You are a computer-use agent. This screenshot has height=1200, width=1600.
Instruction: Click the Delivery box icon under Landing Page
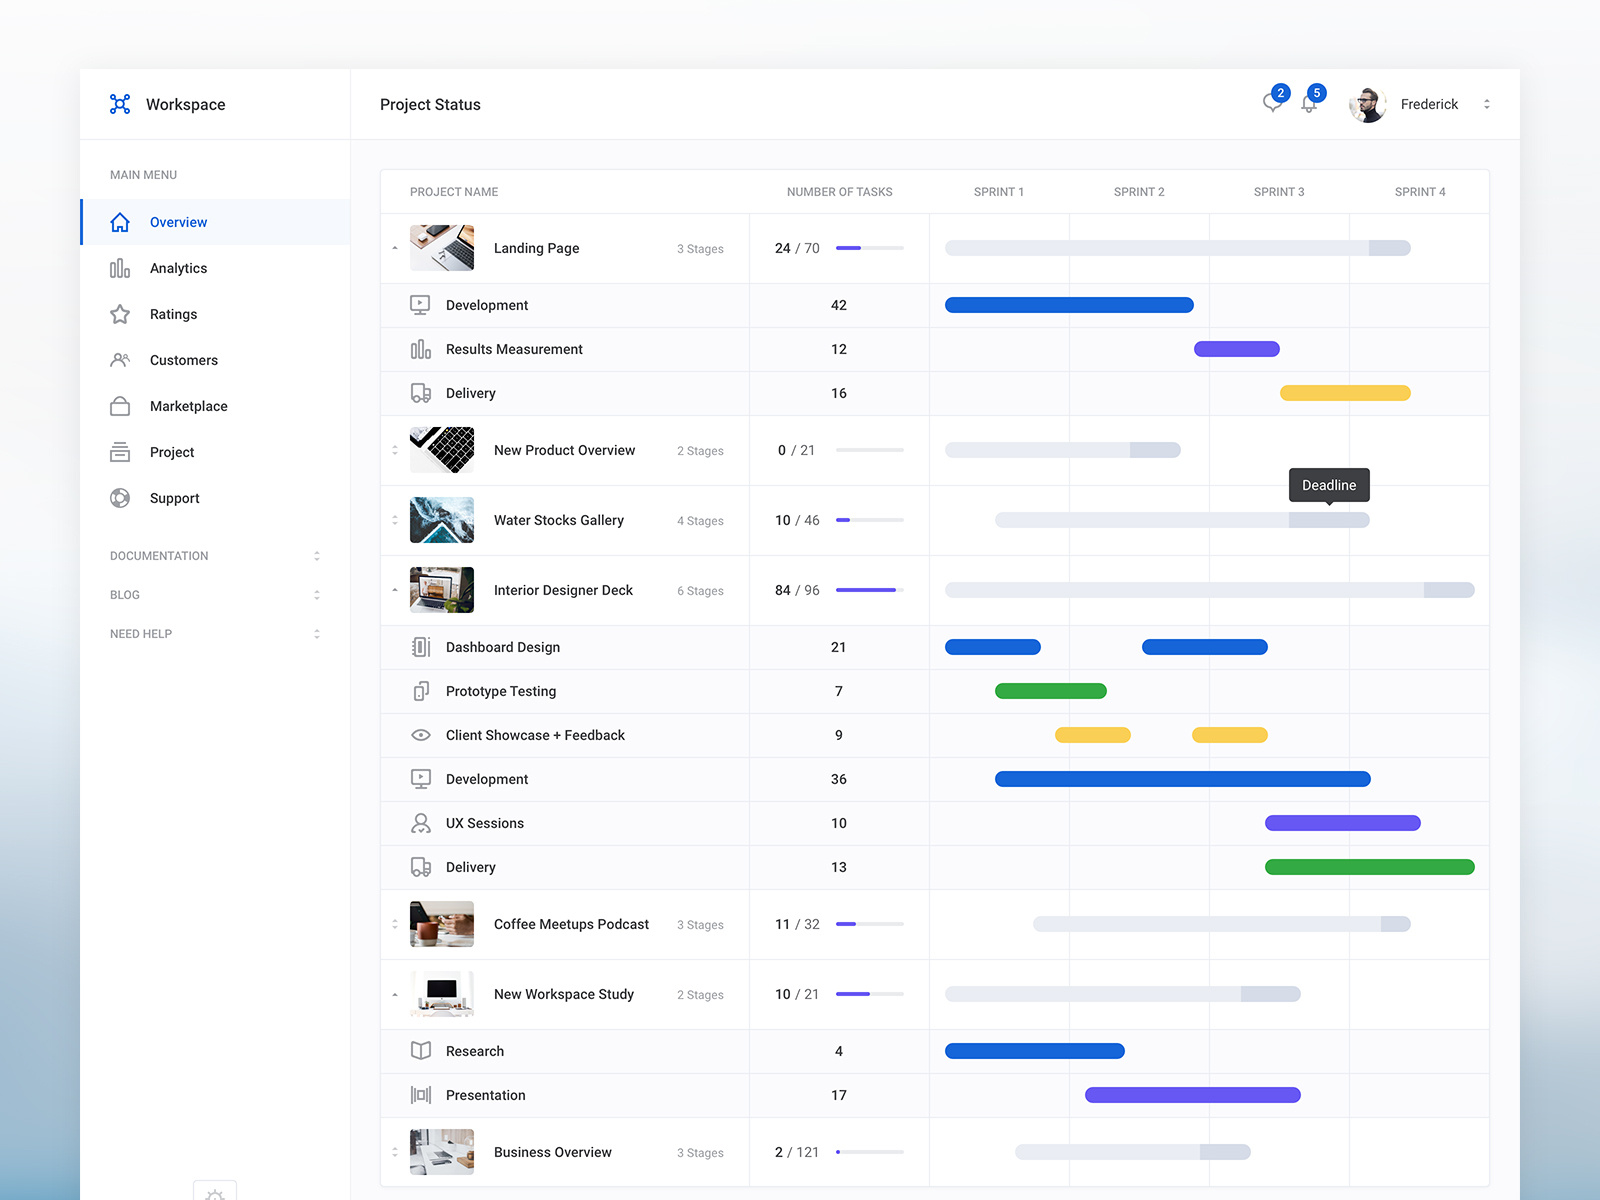tap(421, 393)
